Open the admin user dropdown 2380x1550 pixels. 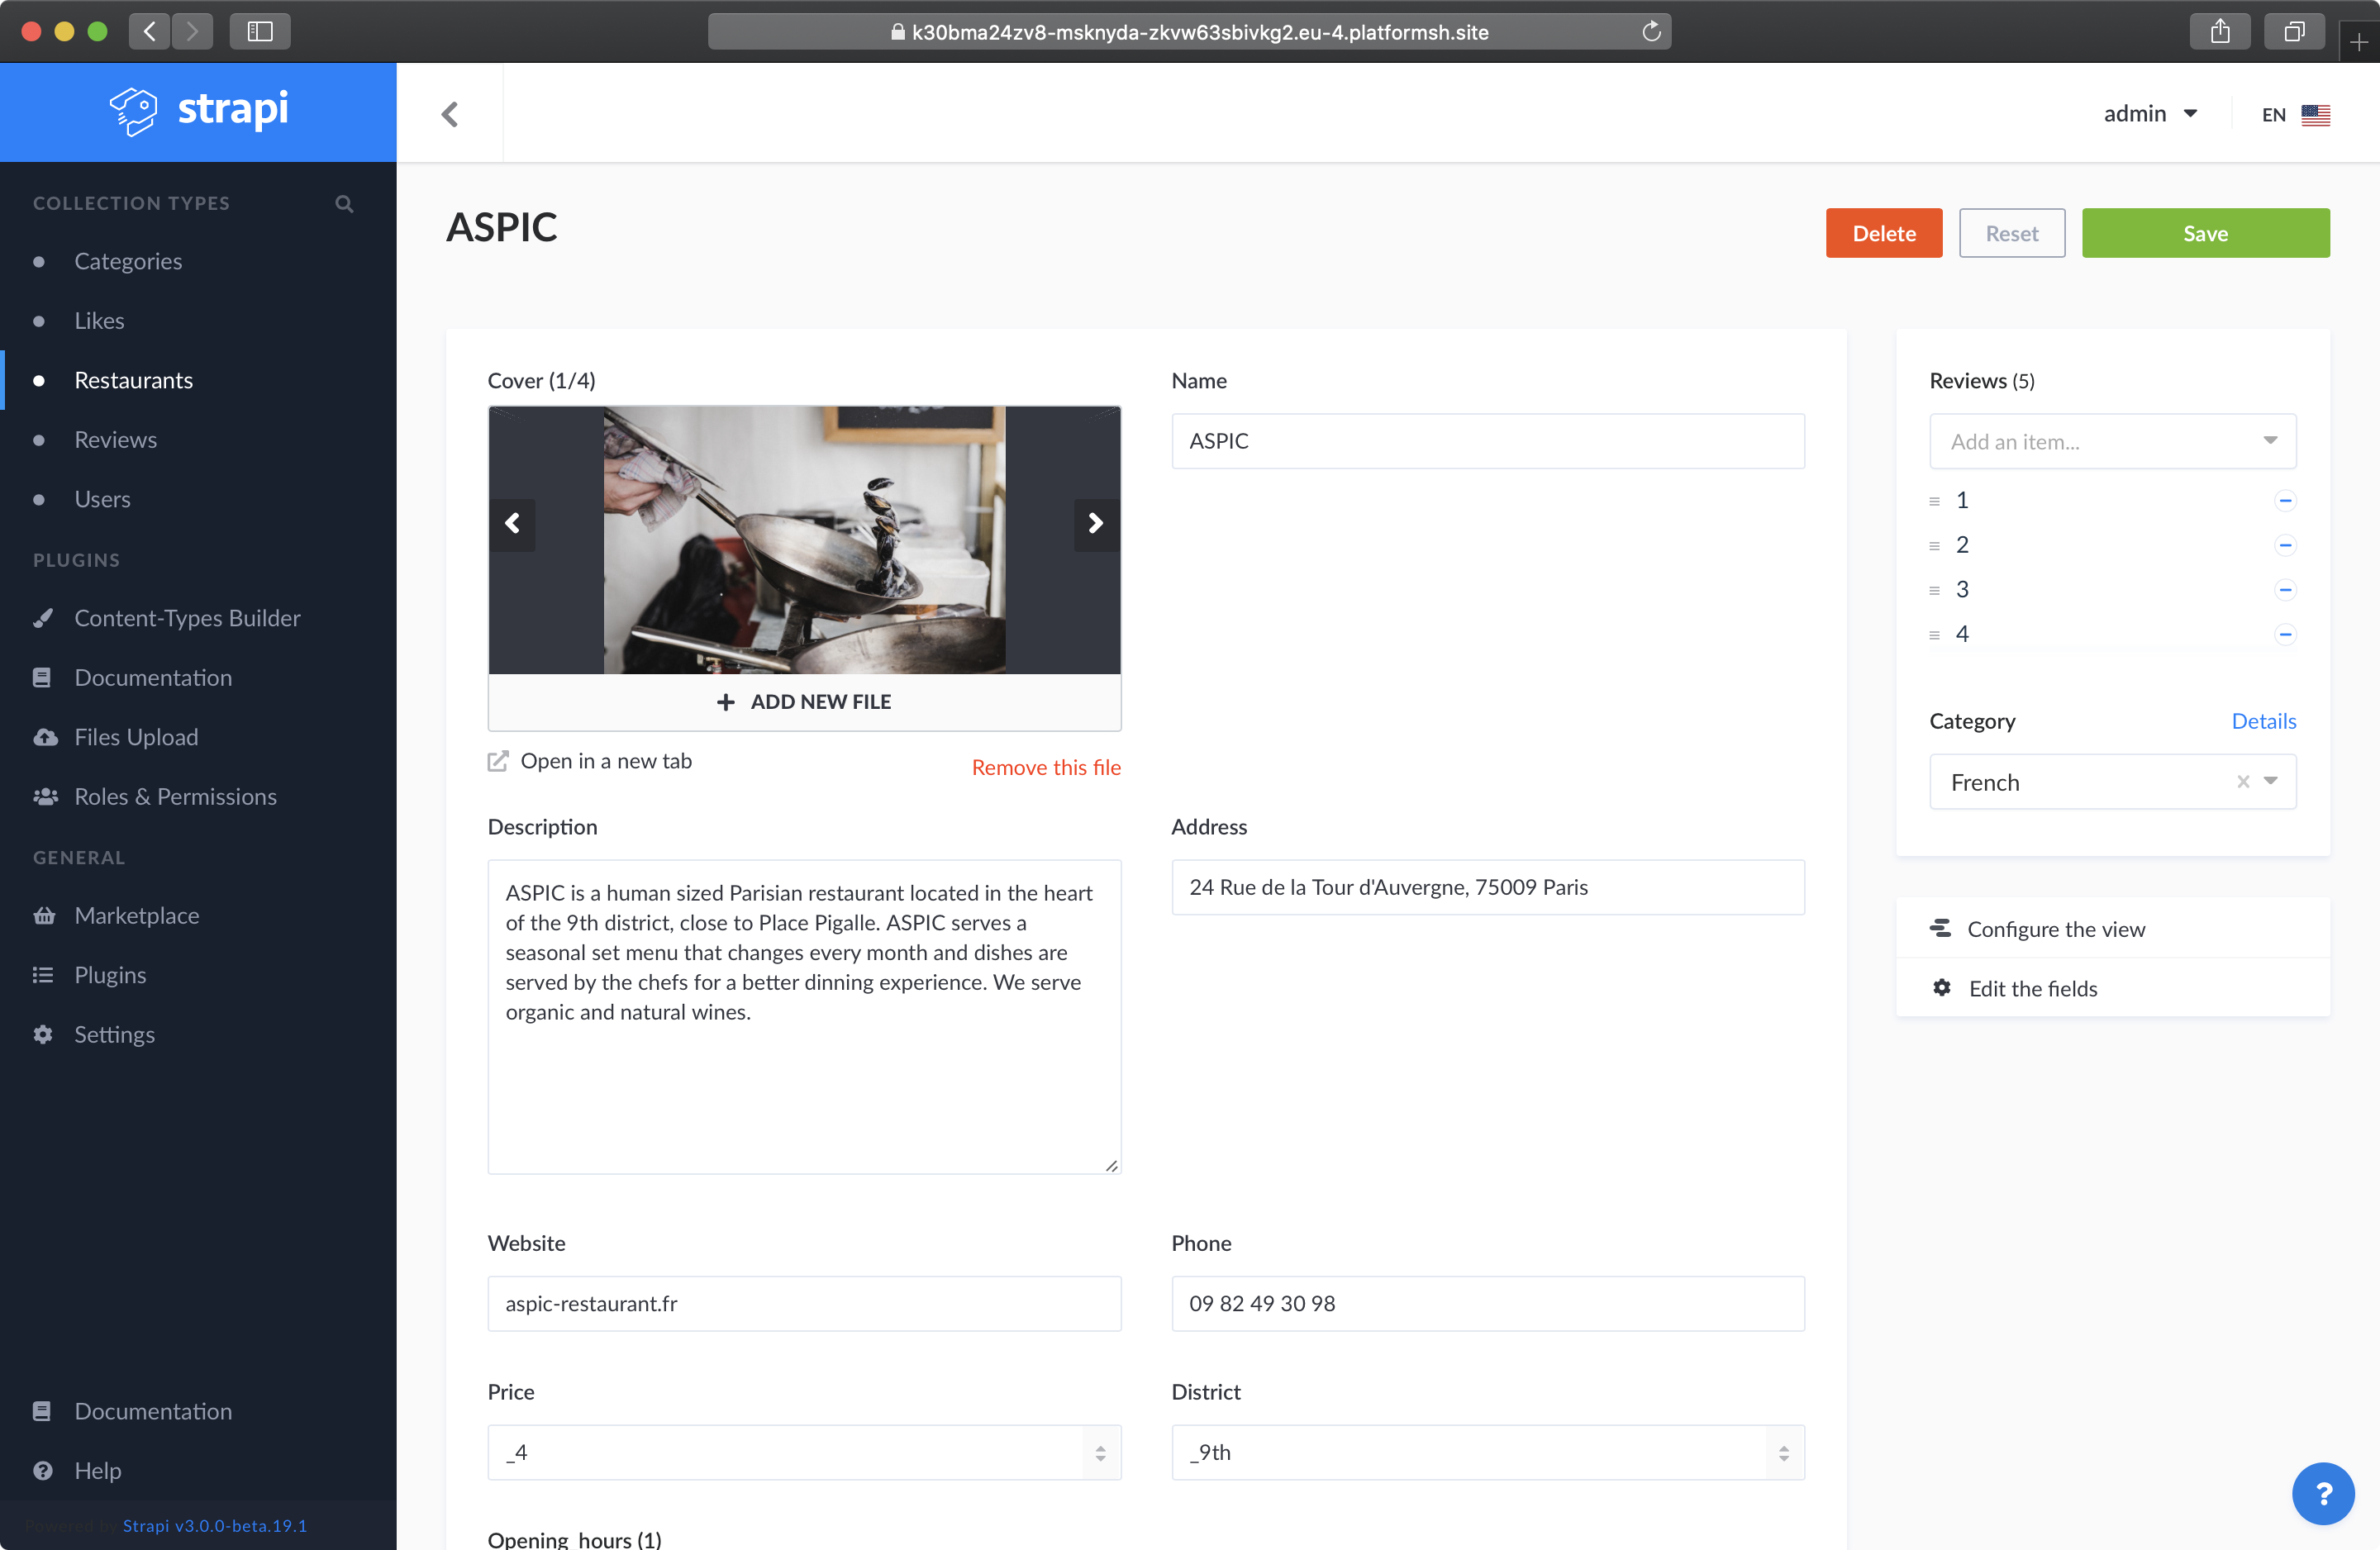coord(2150,114)
